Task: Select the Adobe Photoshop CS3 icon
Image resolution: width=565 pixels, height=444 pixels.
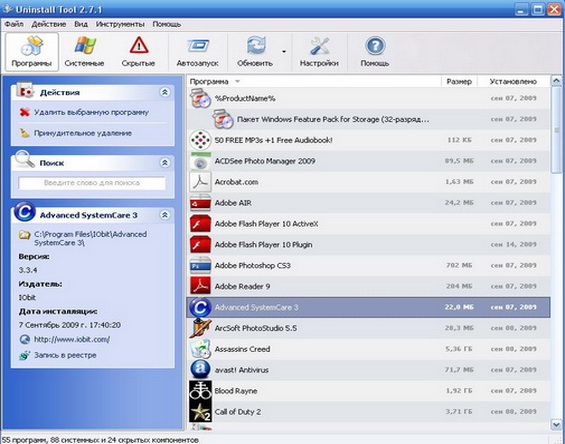Action: pyautogui.click(x=200, y=265)
